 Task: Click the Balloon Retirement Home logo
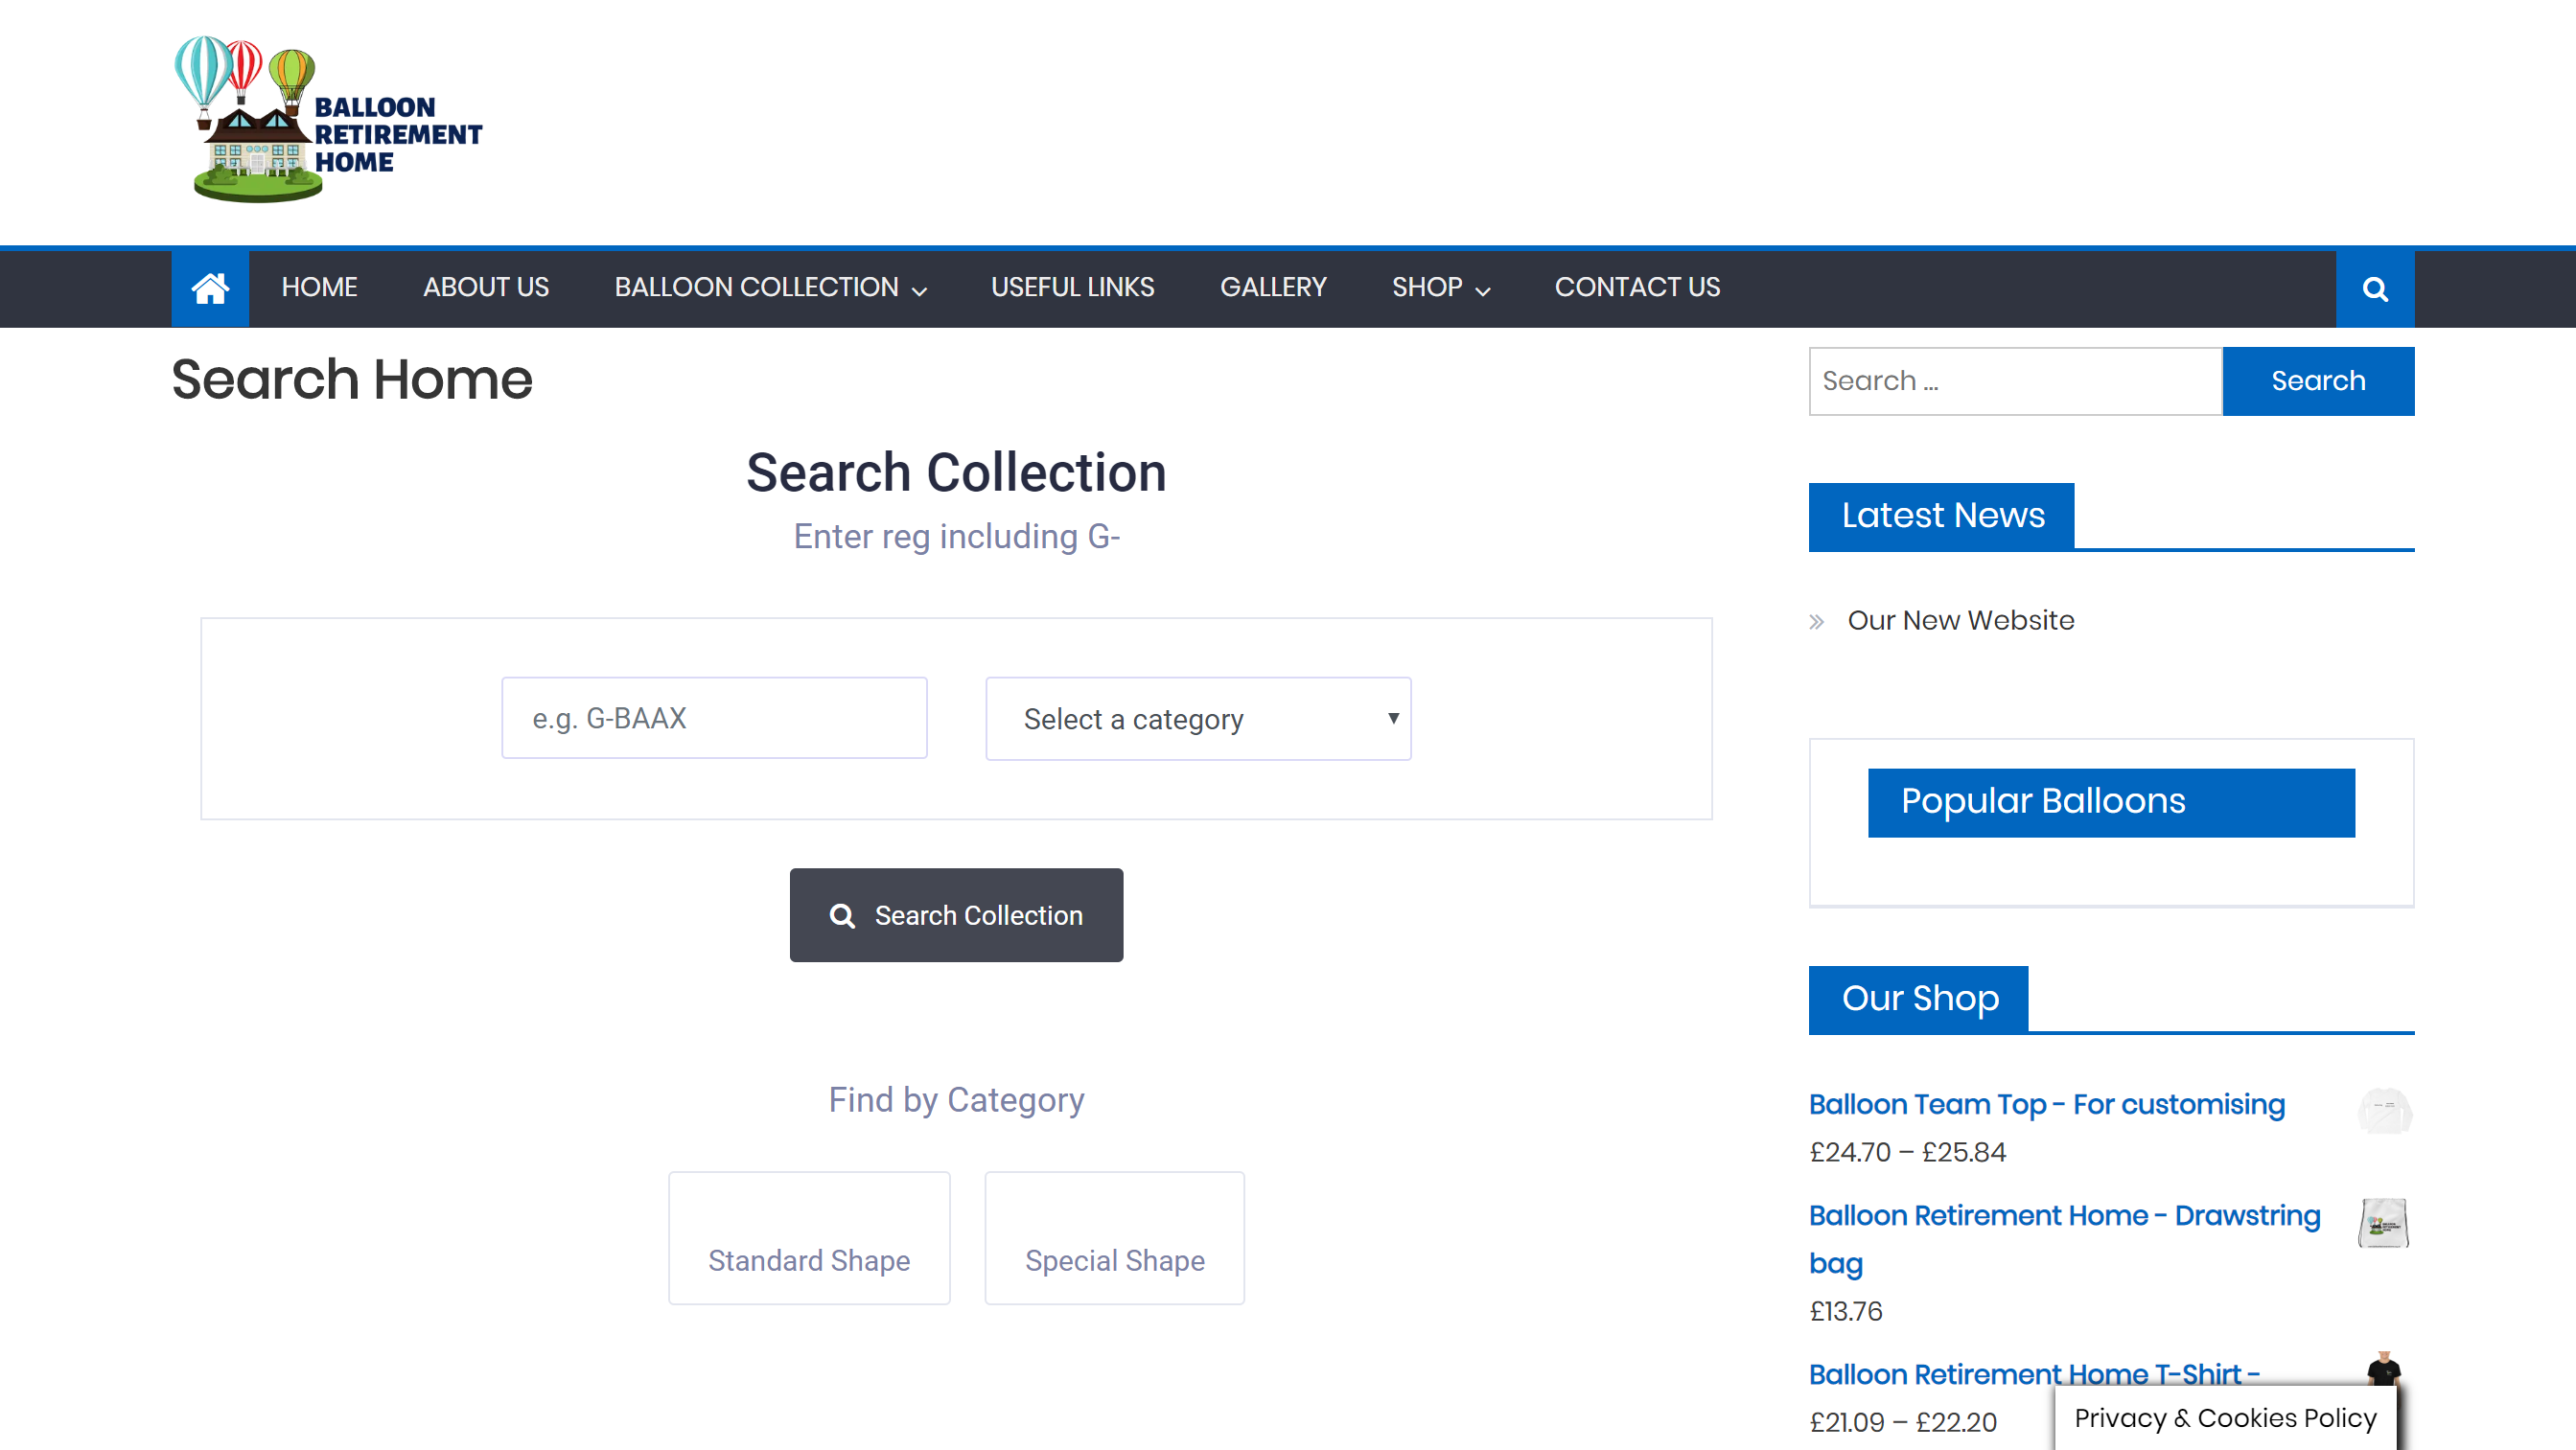[328, 119]
